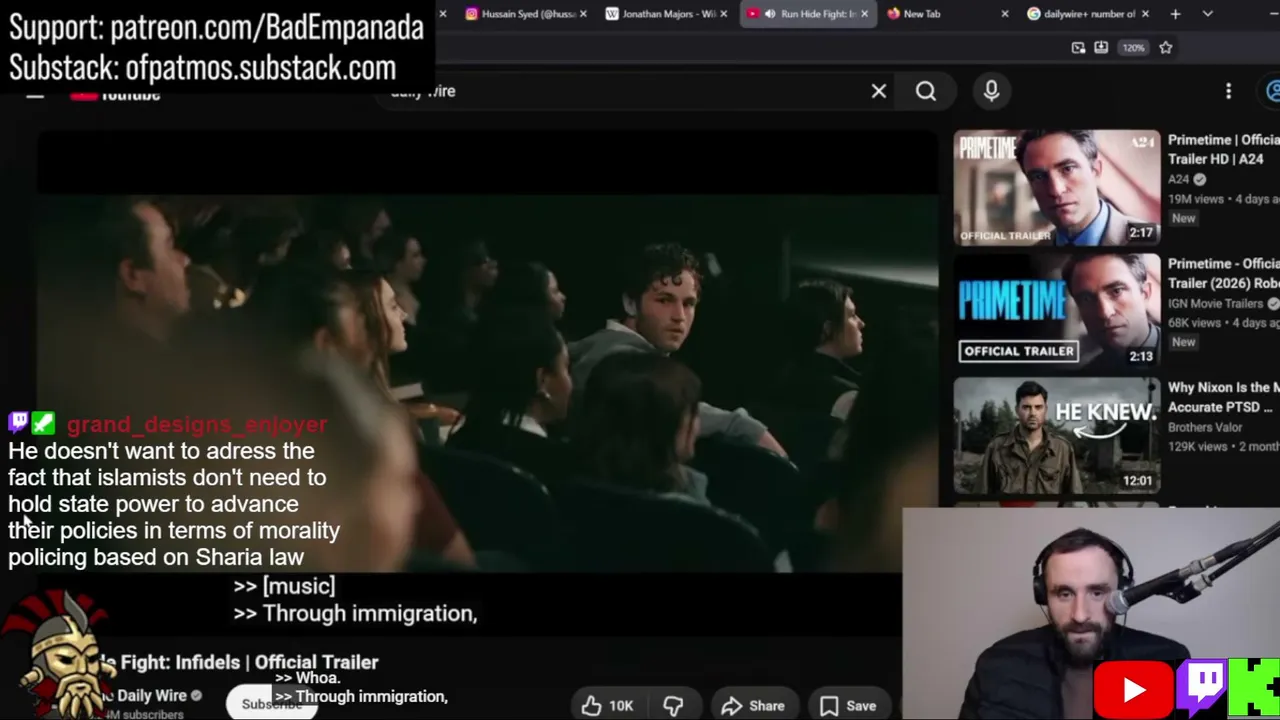Click the '129K views' text on Nixon video

point(1198,447)
